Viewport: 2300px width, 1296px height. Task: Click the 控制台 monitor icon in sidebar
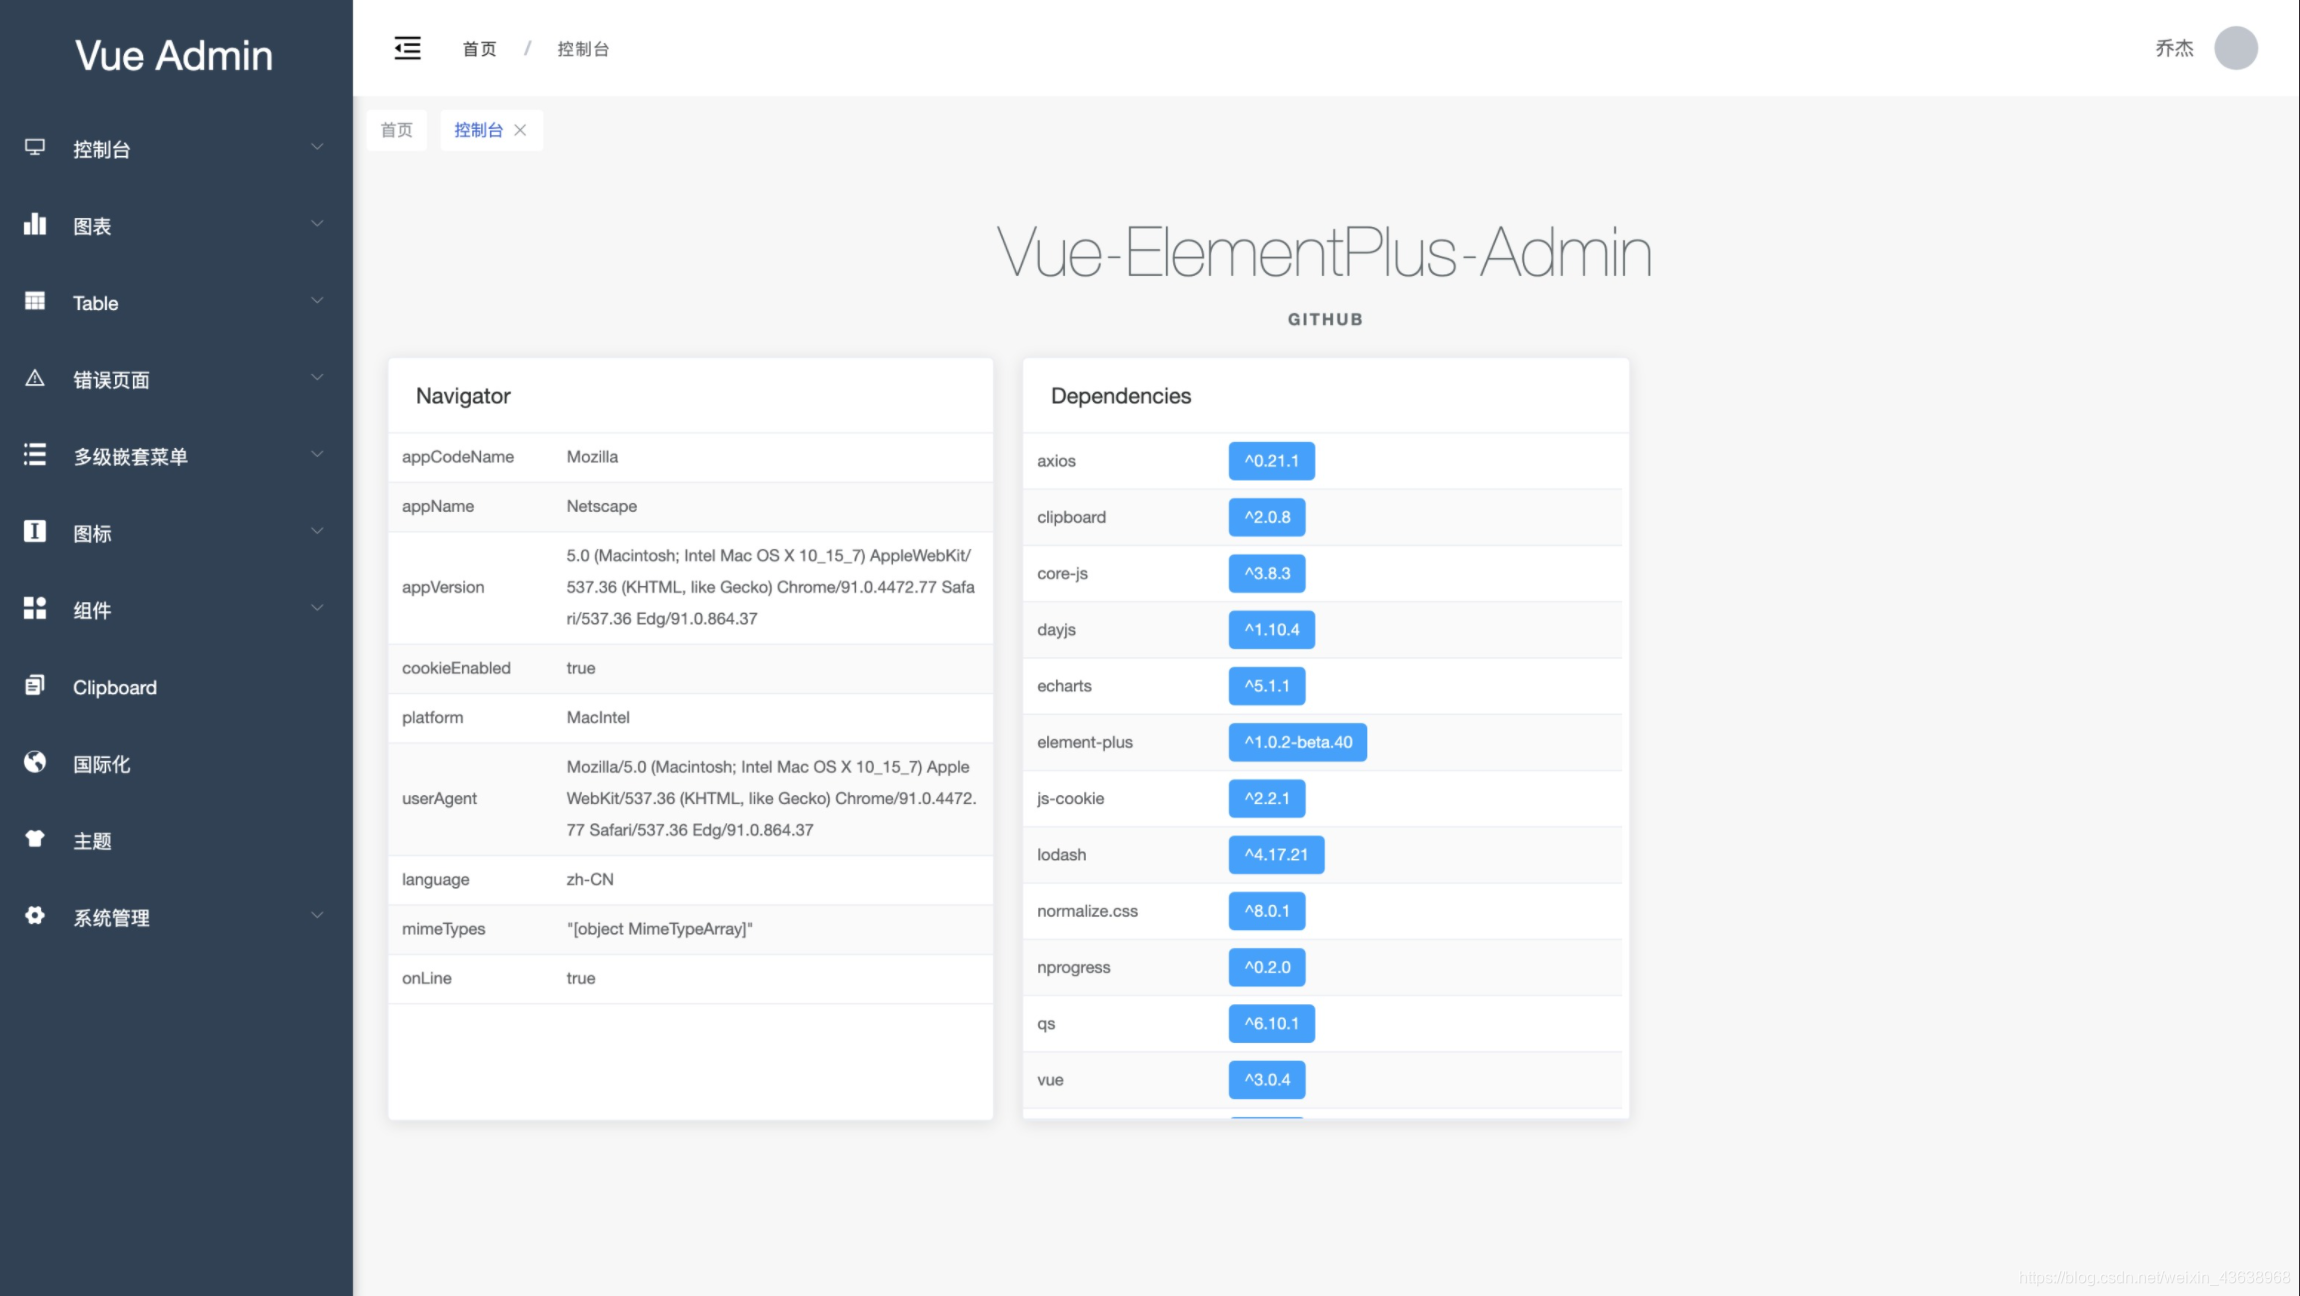point(35,148)
